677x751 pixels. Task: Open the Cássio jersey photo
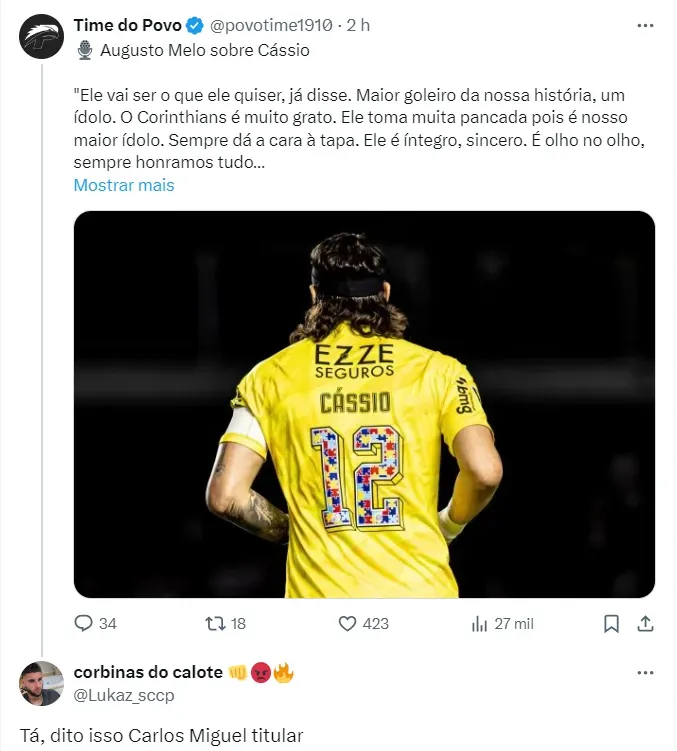pos(364,404)
